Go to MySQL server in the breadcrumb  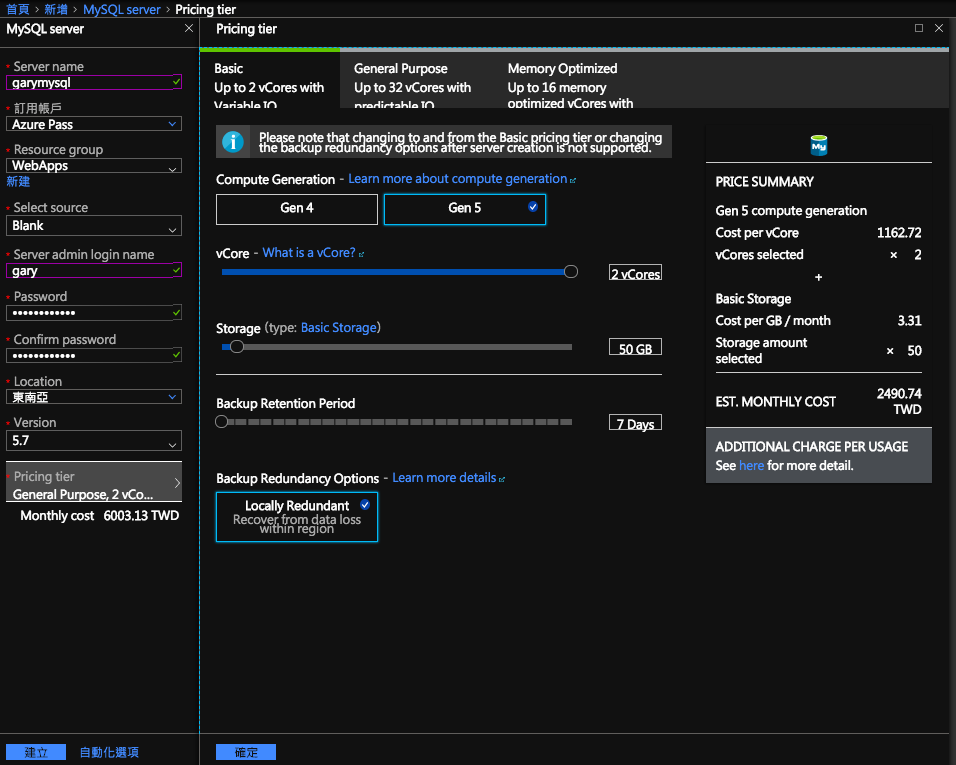pyautogui.click(x=121, y=9)
